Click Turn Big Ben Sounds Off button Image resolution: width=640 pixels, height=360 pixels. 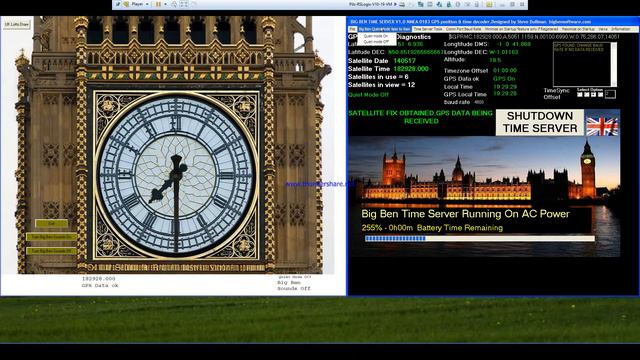tap(51, 251)
